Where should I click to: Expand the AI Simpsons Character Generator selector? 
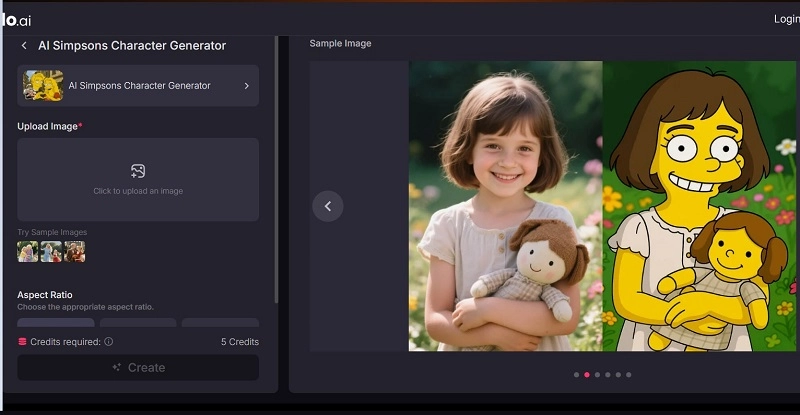(x=246, y=86)
